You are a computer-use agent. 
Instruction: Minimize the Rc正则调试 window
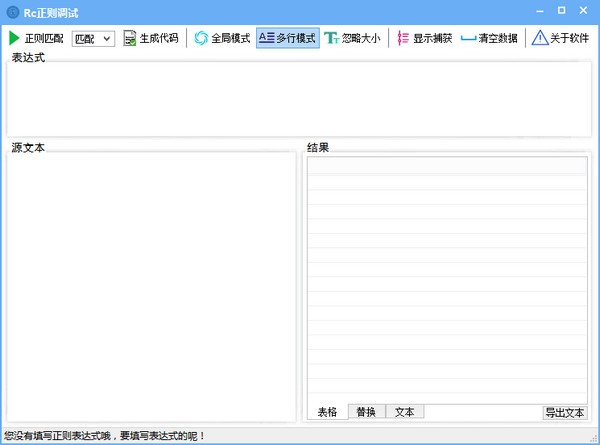point(537,10)
